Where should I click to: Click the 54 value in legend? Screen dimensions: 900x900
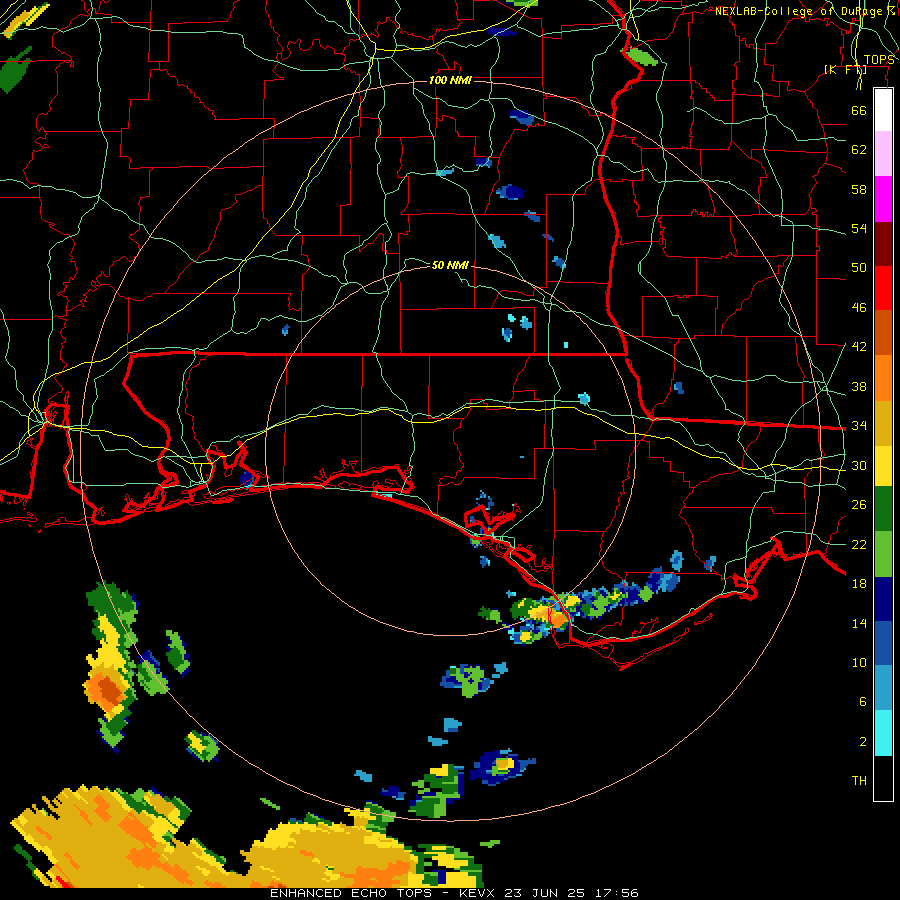click(x=859, y=228)
